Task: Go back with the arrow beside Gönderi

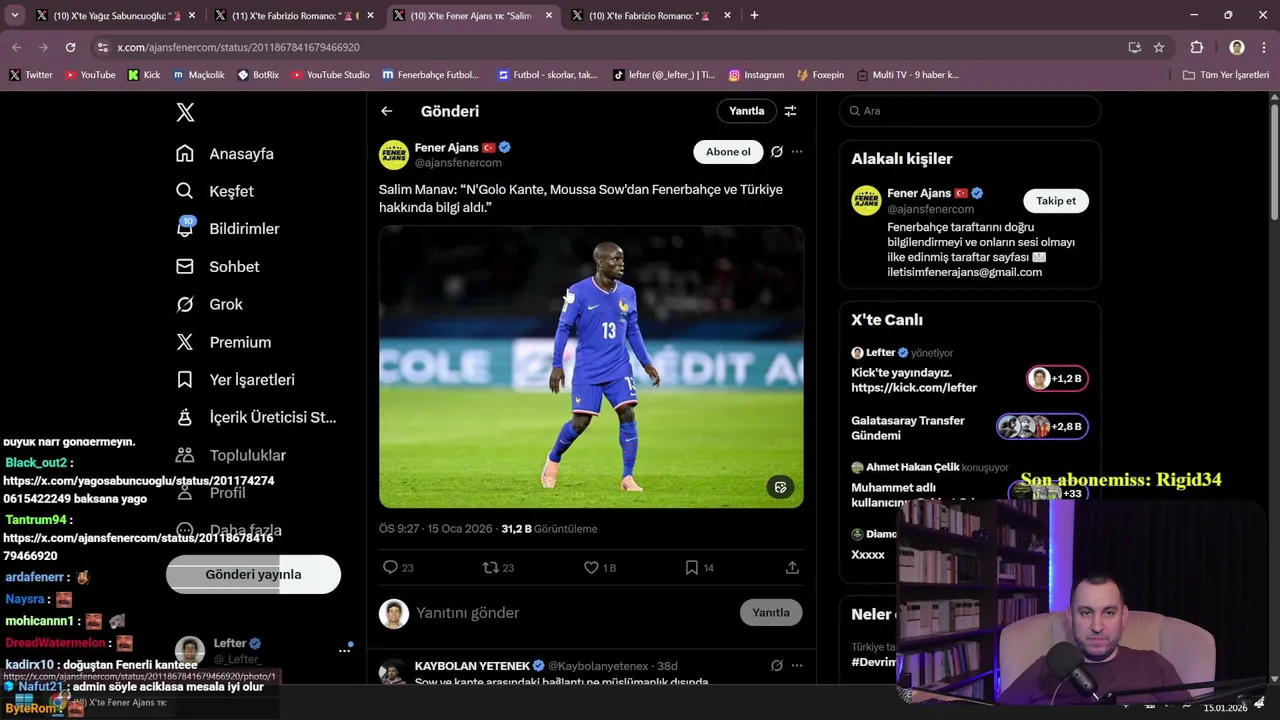Action: [387, 111]
